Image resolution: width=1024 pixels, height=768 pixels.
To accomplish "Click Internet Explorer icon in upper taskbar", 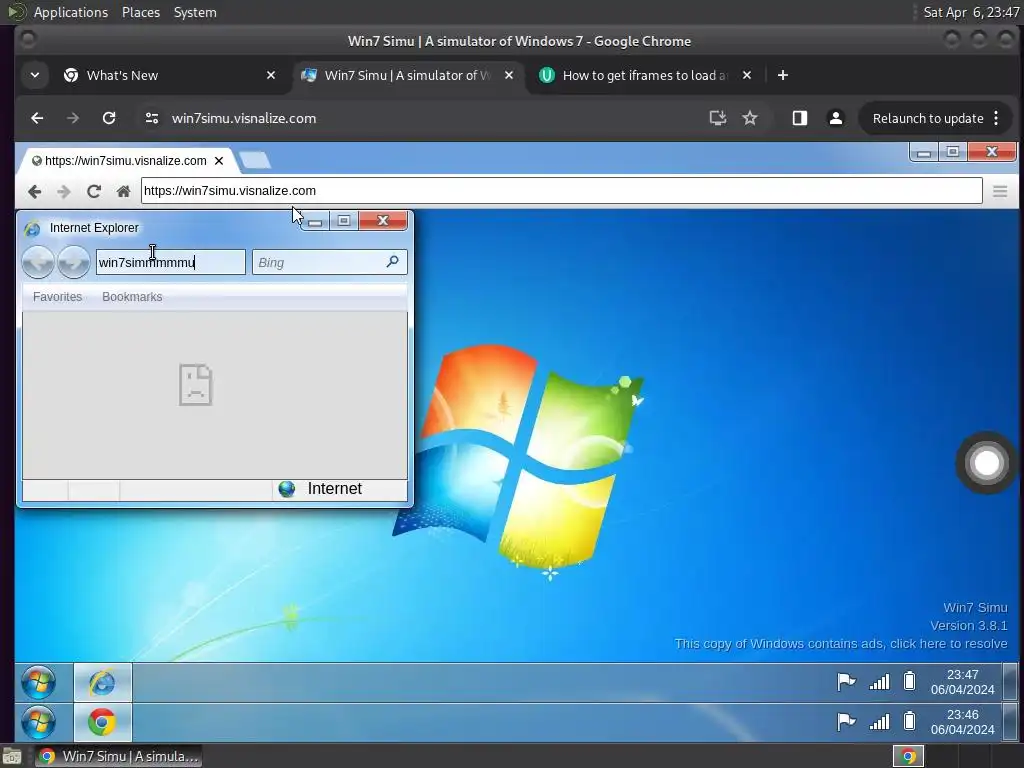I will pyautogui.click(x=103, y=682).
